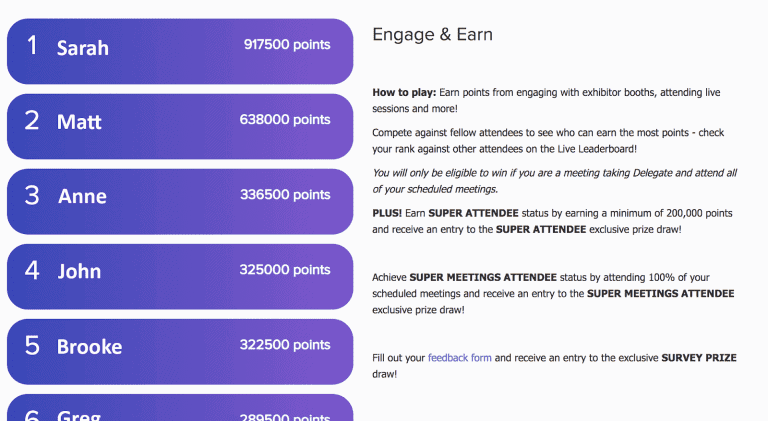The image size is (768, 421).
Task: Select Matt's second place leaderboard card
Action: tap(180, 125)
